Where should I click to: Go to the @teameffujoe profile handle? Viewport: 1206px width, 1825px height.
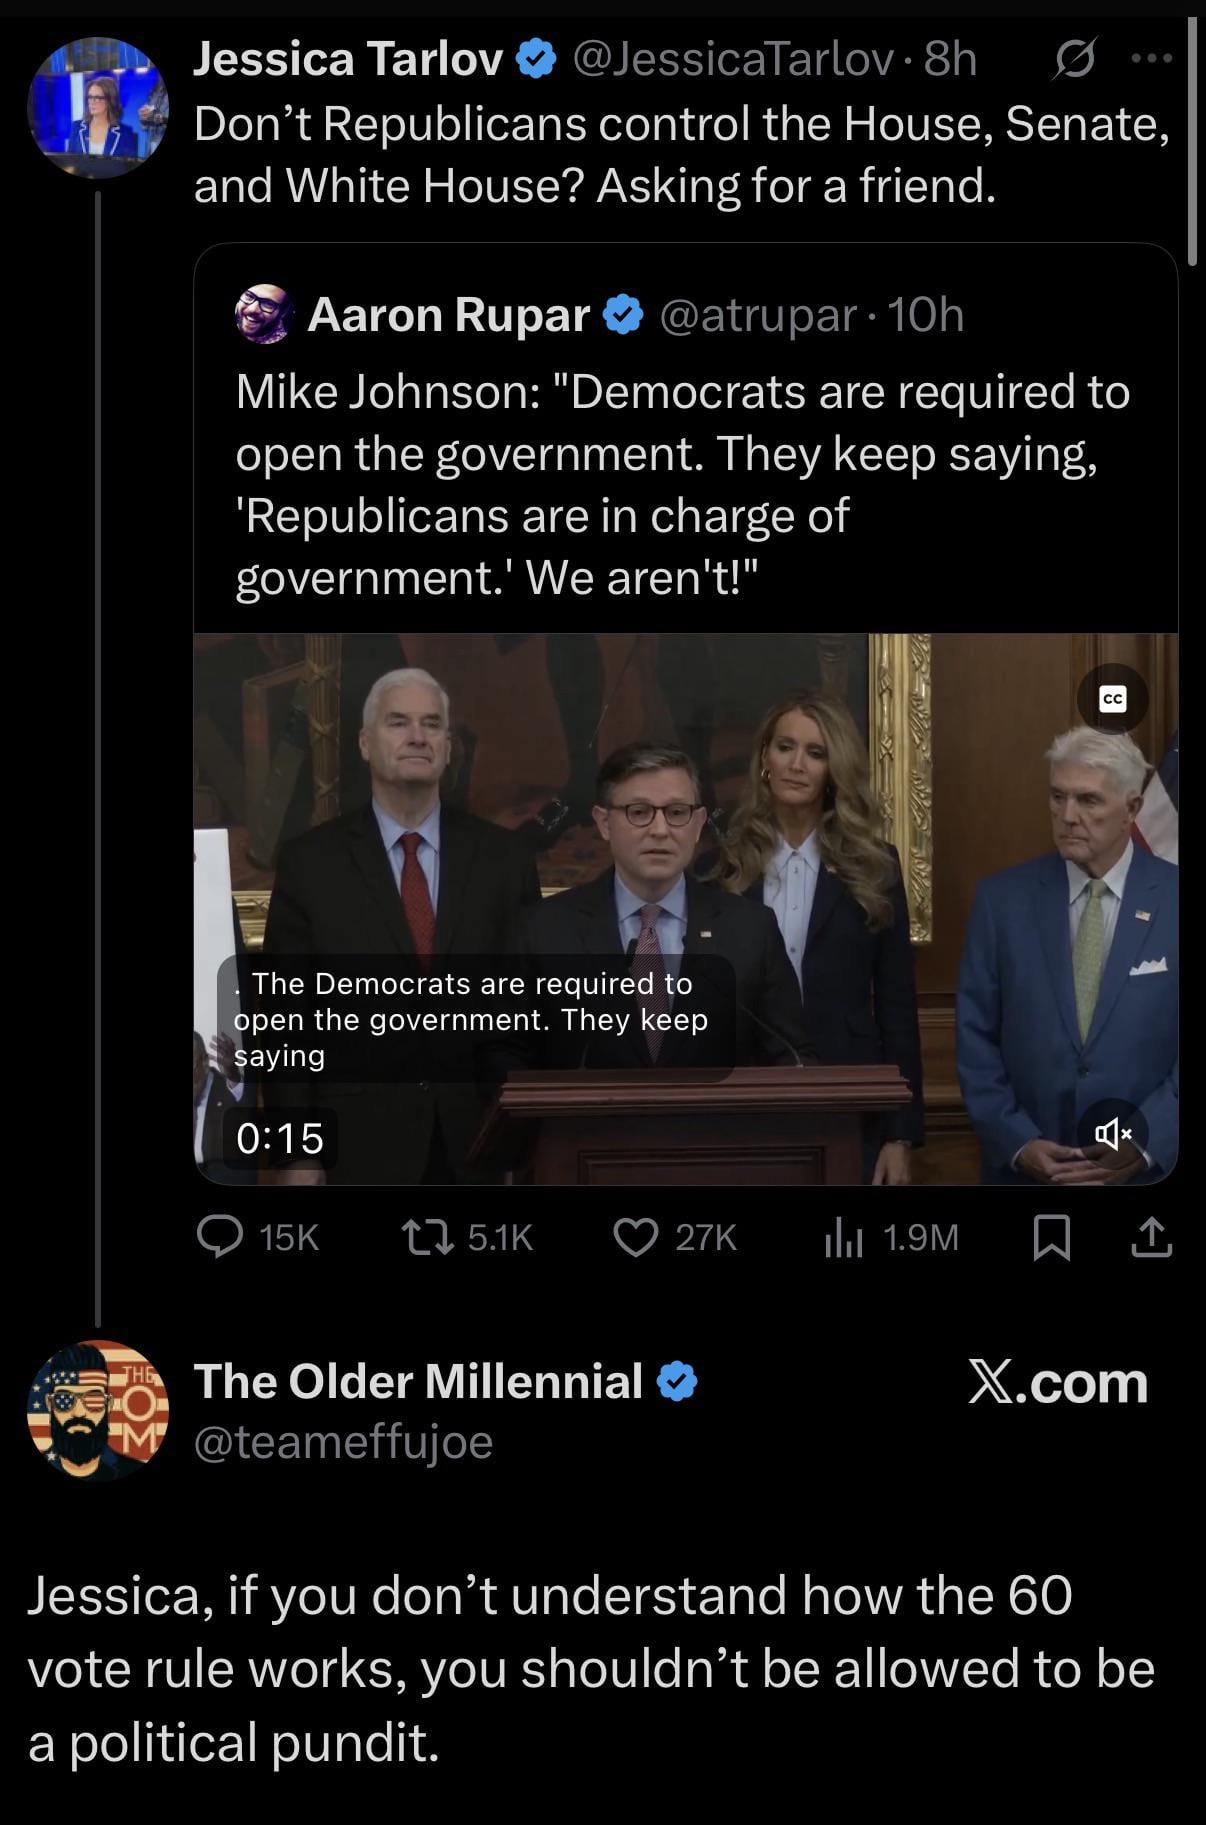pyautogui.click(x=342, y=1442)
